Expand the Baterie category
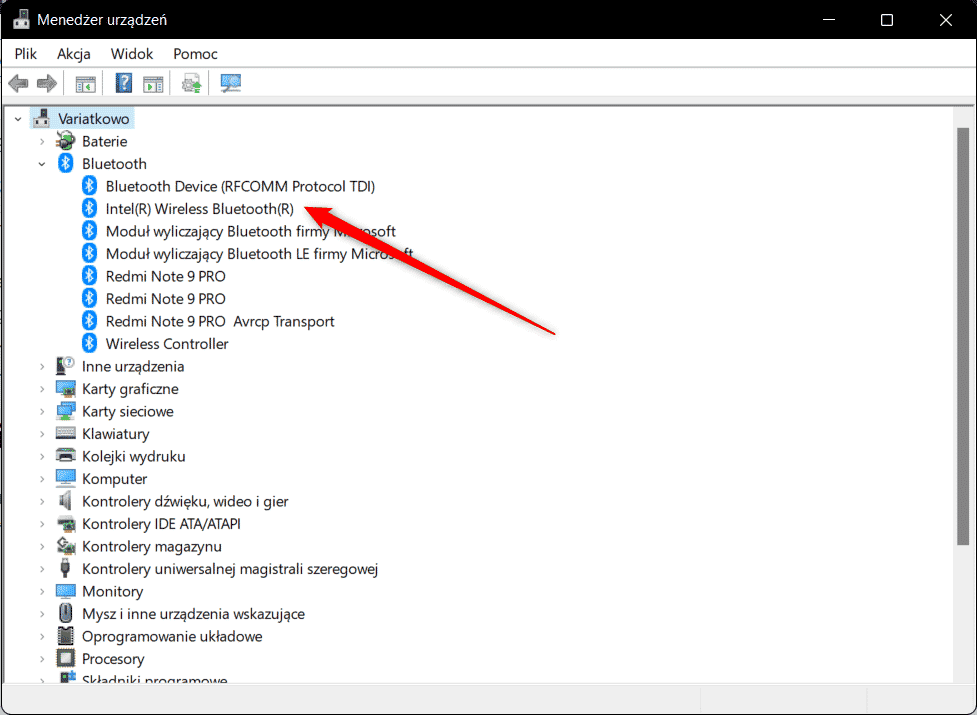 [42, 141]
